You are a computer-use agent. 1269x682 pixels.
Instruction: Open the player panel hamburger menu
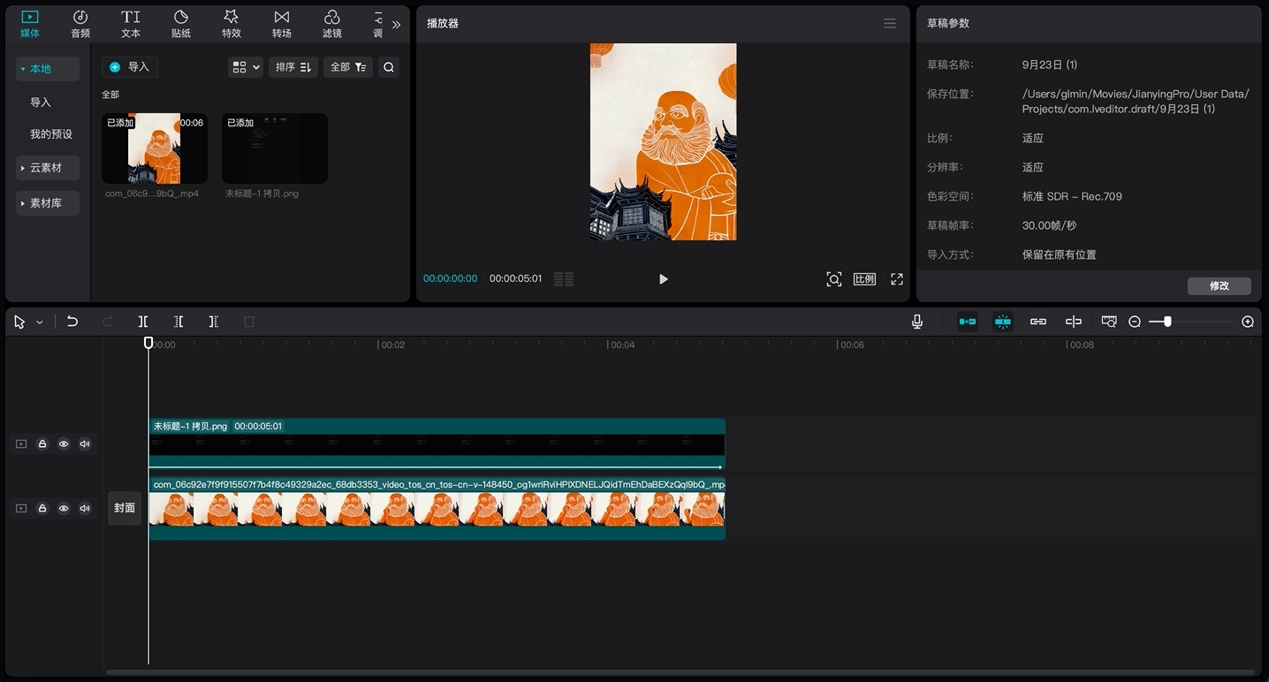(890, 24)
